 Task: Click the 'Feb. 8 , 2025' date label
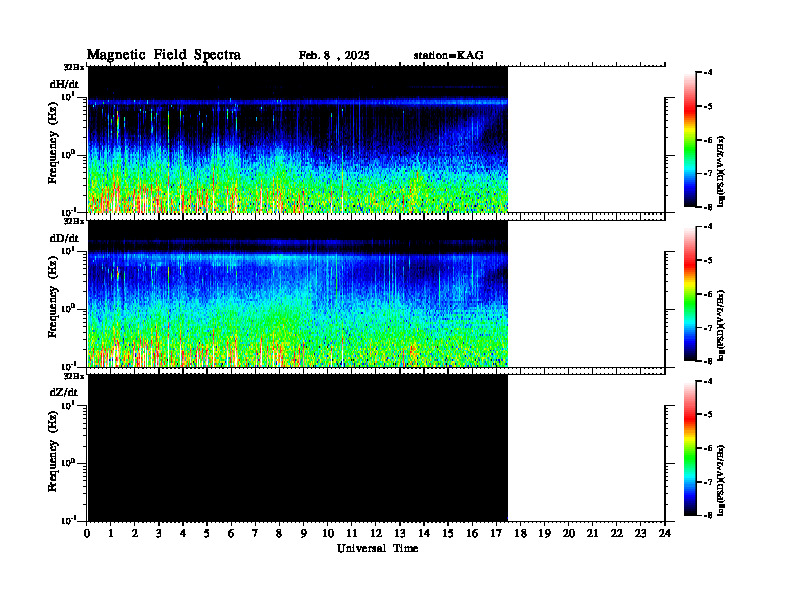click(x=334, y=56)
